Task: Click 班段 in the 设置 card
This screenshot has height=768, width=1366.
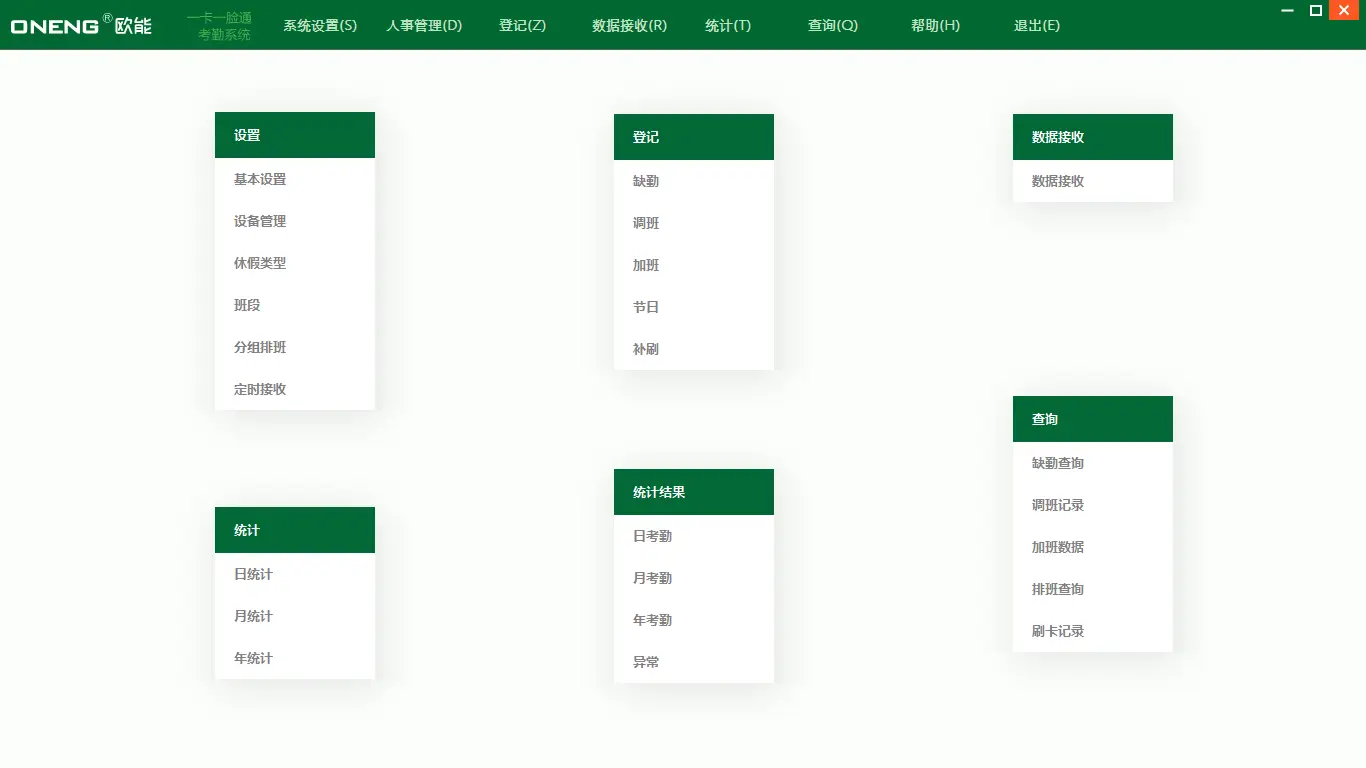Action: pos(247,305)
